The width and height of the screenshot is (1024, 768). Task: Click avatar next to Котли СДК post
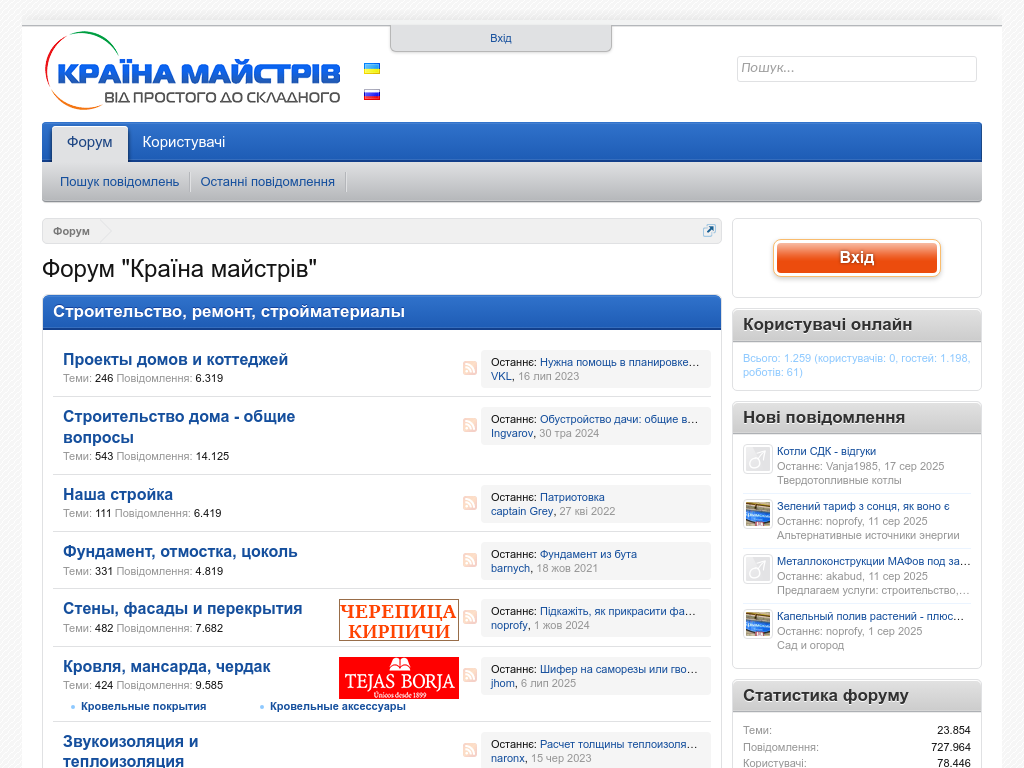point(757,459)
